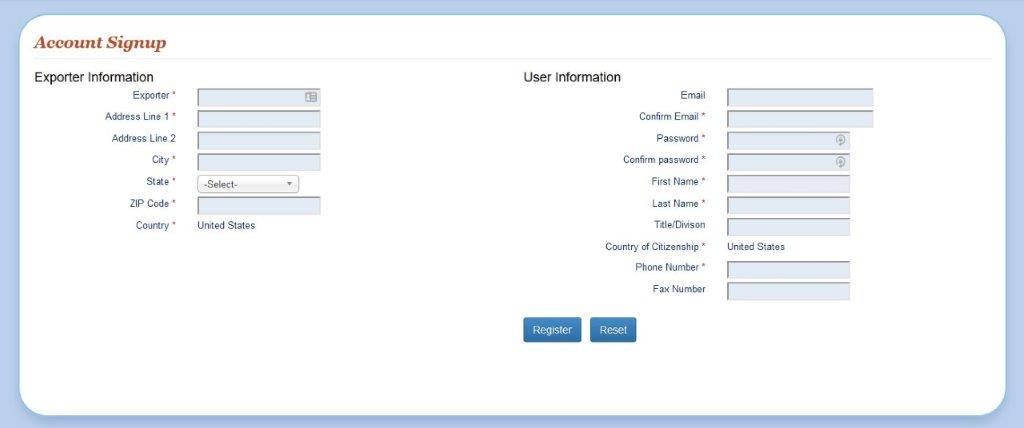Click the Phone Number label

pos(670,267)
